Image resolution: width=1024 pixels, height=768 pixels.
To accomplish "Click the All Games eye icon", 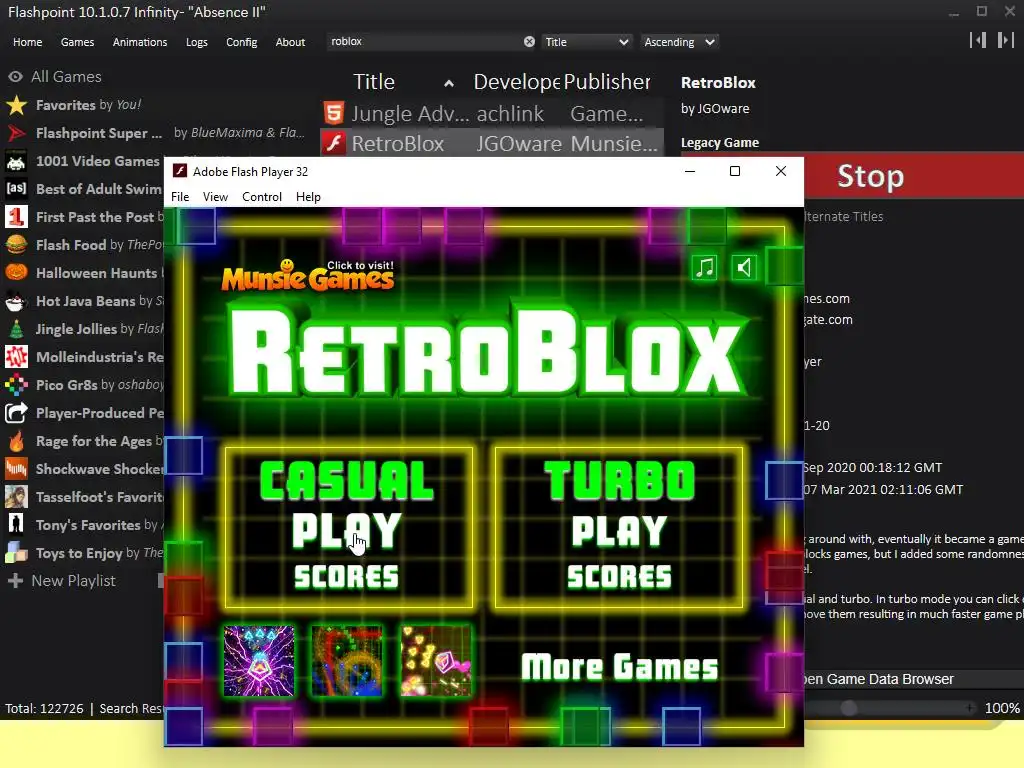I will (x=16, y=76).
